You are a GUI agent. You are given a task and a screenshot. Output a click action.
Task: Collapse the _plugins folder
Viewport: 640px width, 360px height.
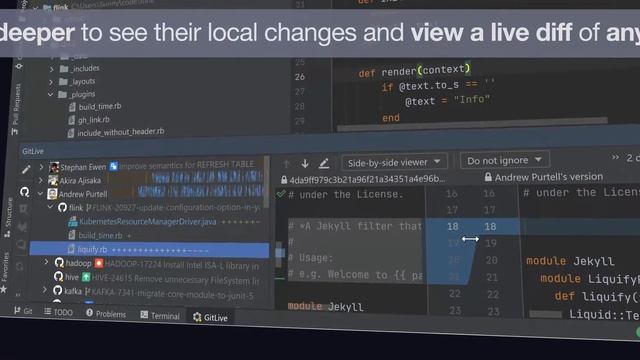[50, 95]
